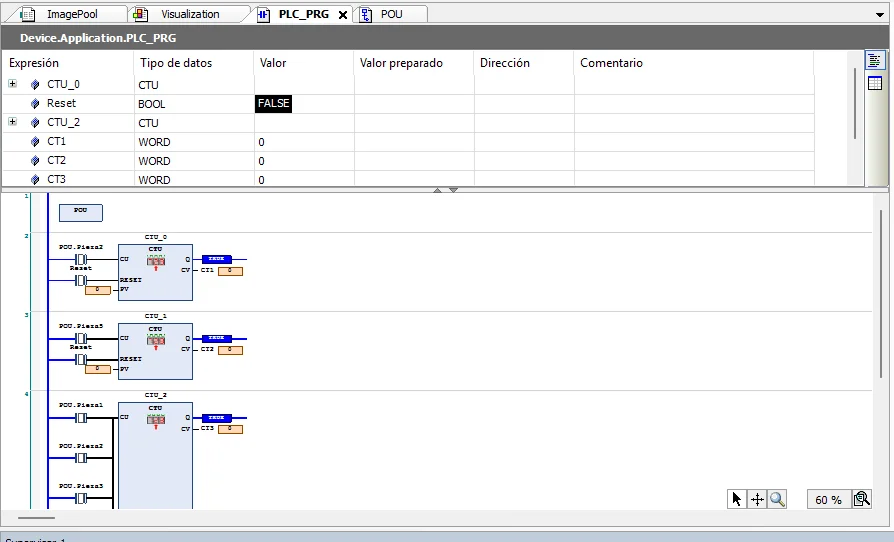Switch declaration editor to tabular view
Screen dimensions: 894x542
(x=875, y=84)
